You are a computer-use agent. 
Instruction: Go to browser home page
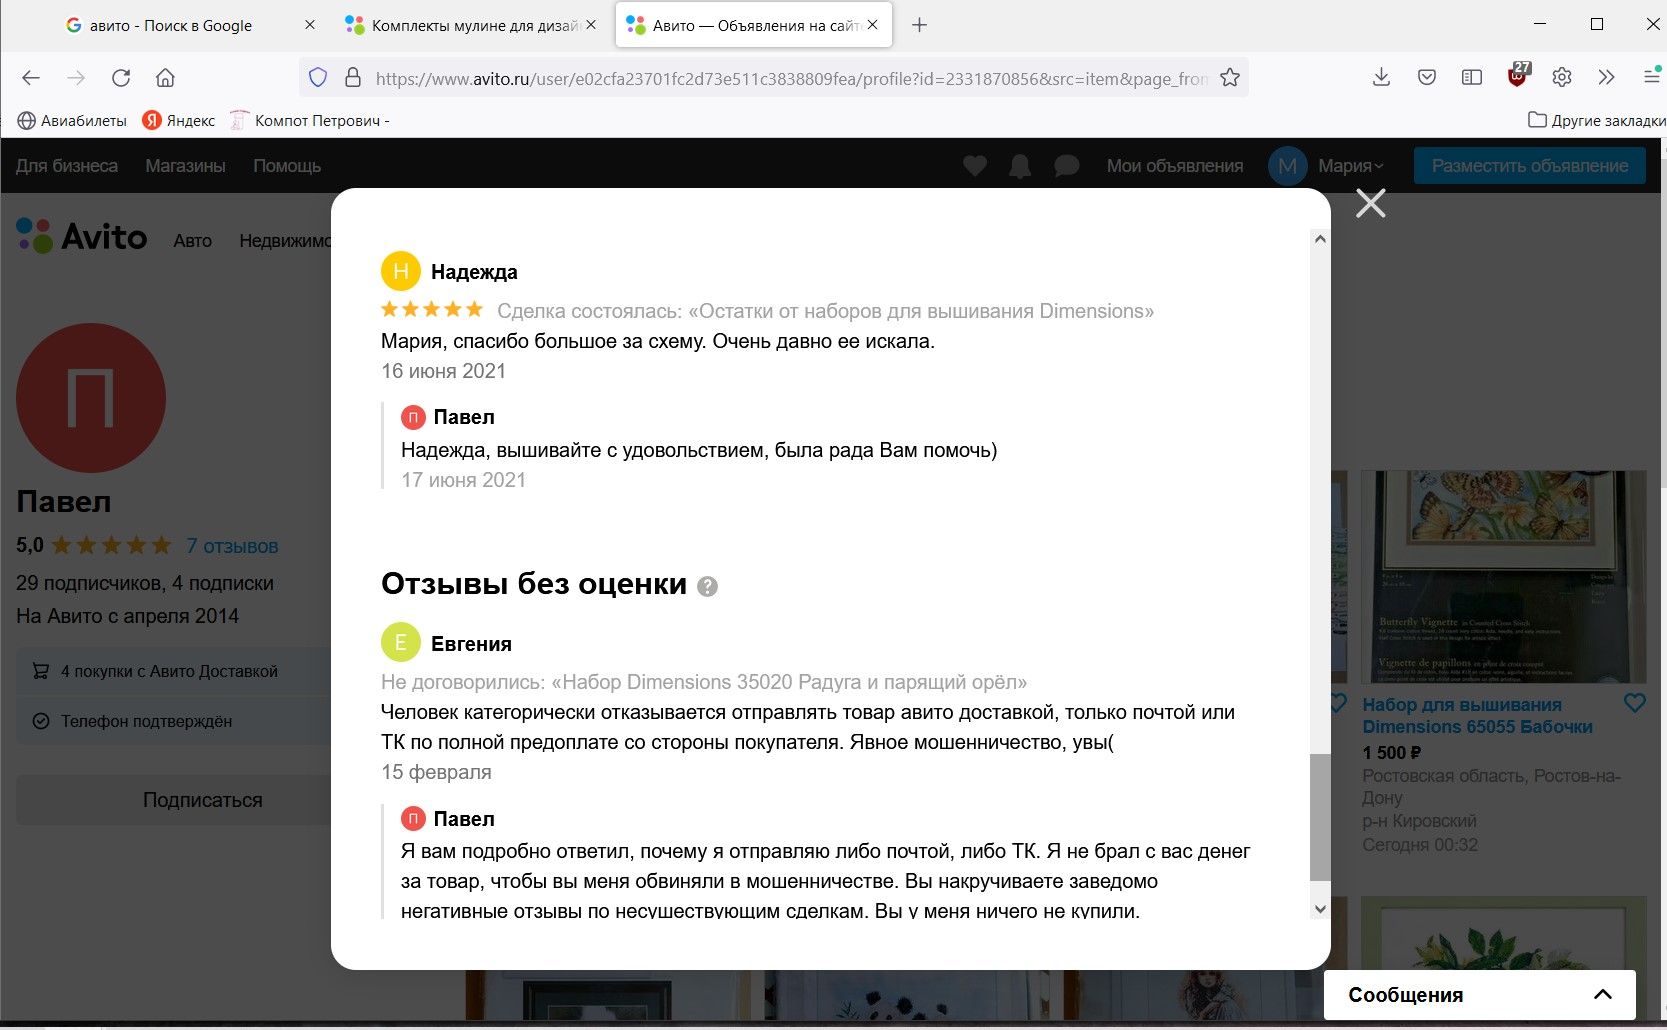(166, 78)
